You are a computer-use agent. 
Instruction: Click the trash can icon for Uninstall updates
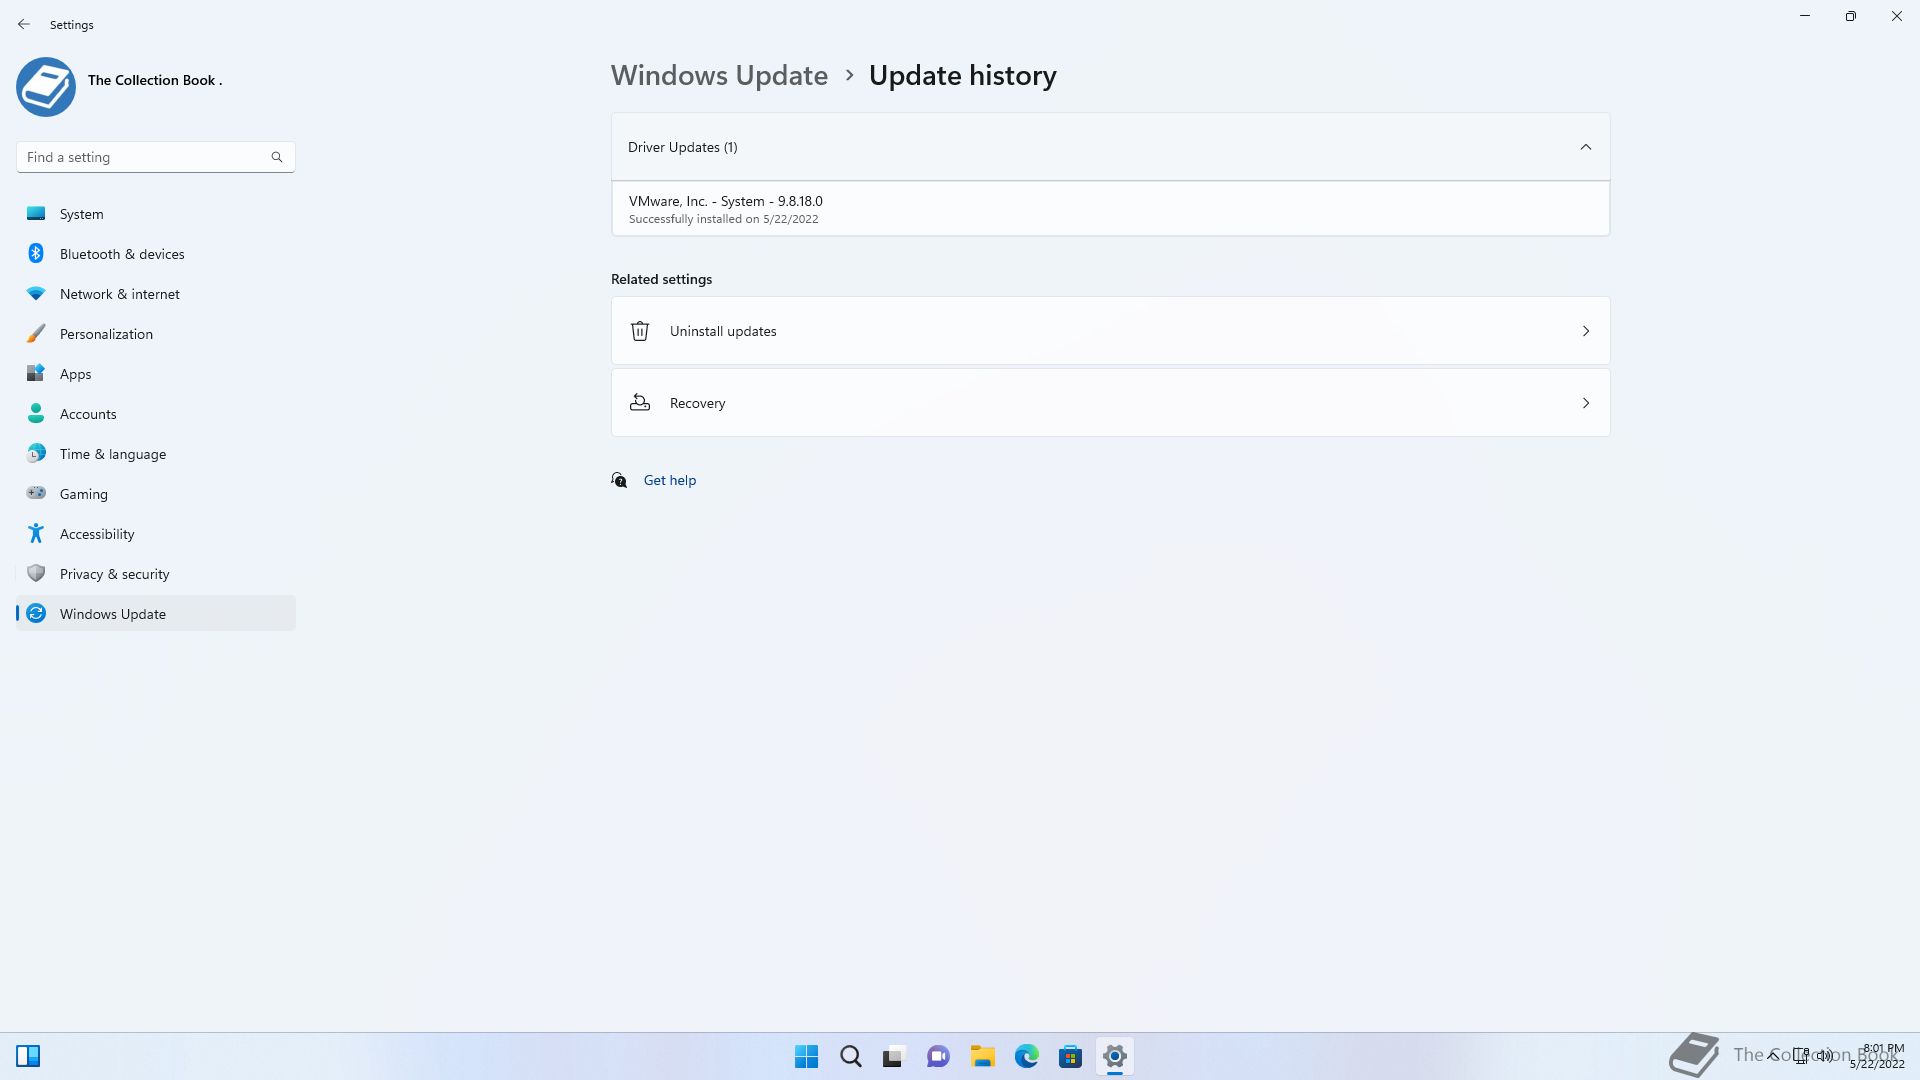tap(640, 331)
